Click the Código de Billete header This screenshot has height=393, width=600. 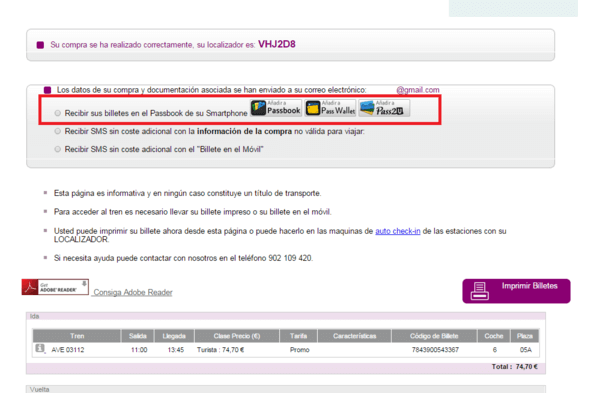click(x=434, y=336)
